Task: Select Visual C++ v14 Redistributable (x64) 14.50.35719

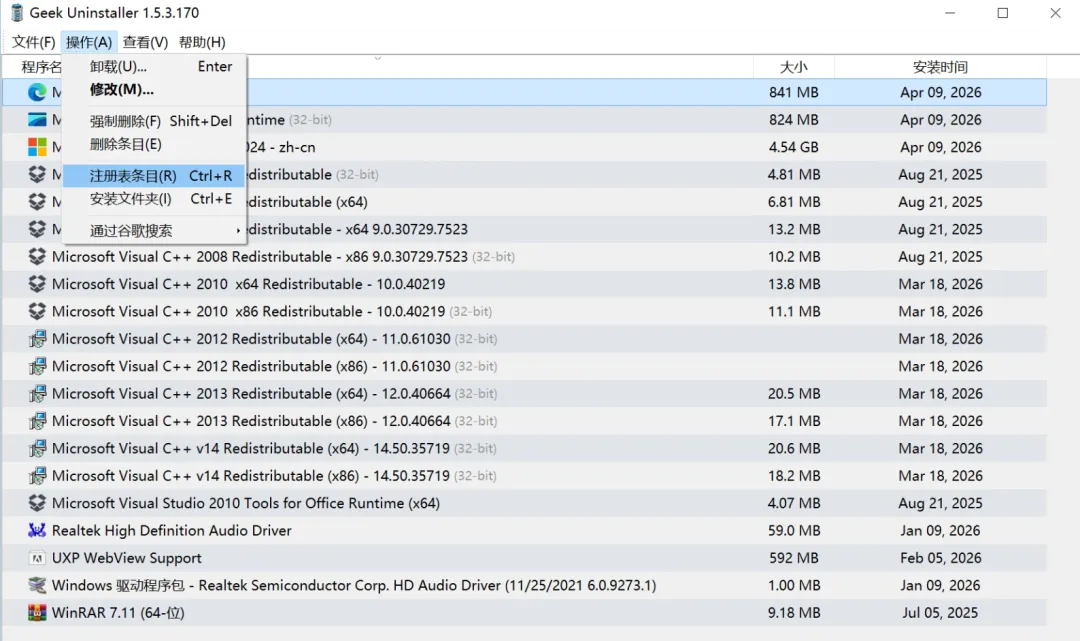Action: [525, 448]
